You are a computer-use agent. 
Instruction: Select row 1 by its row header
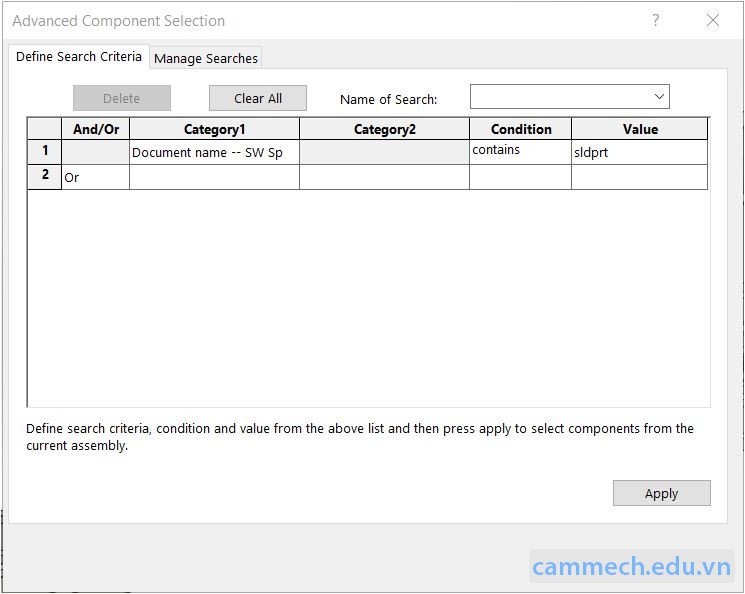pyautogui.click(x=45, y=152)
